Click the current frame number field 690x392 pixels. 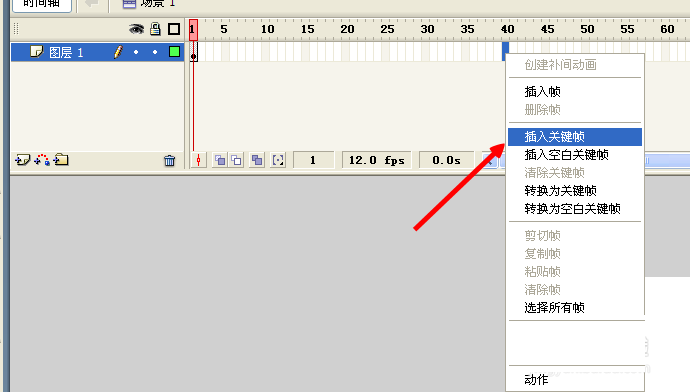[313, 160]
